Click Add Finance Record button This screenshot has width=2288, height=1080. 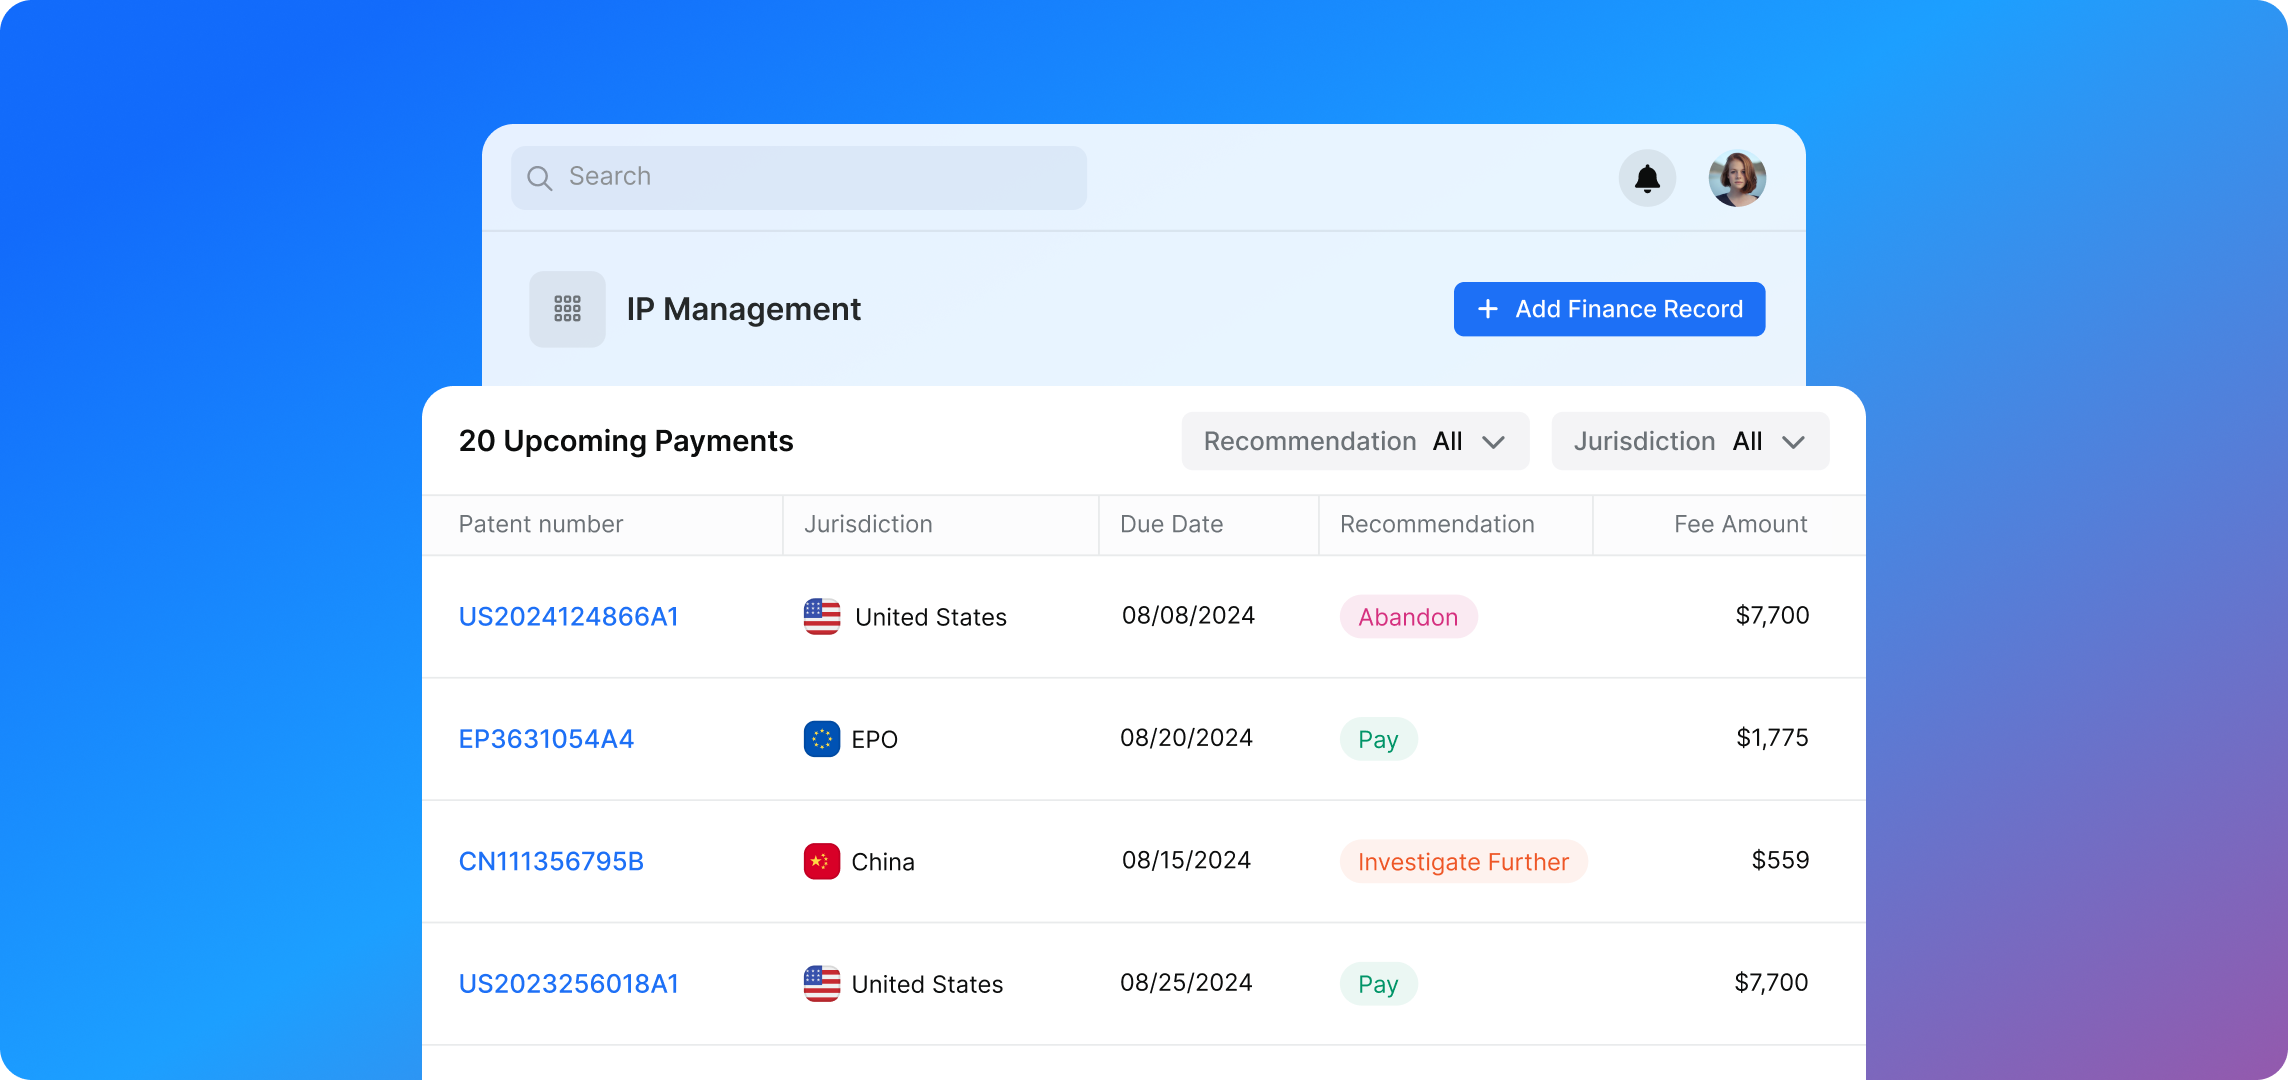pos(1609,309)
